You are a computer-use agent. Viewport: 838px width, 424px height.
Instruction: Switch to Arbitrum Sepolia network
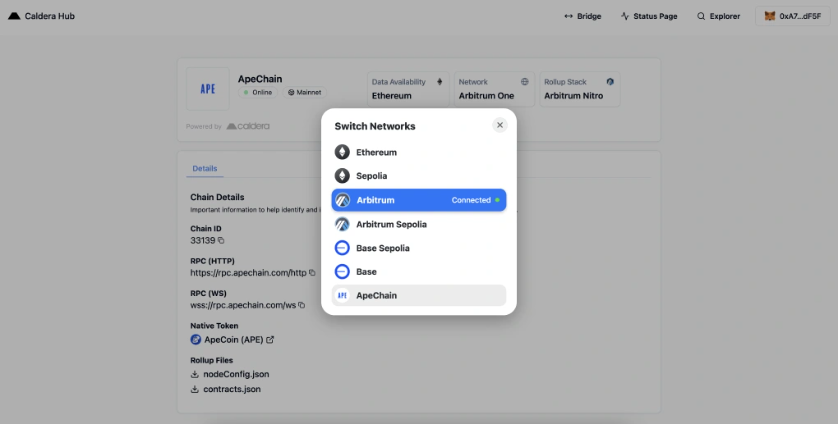click(418, 224)
